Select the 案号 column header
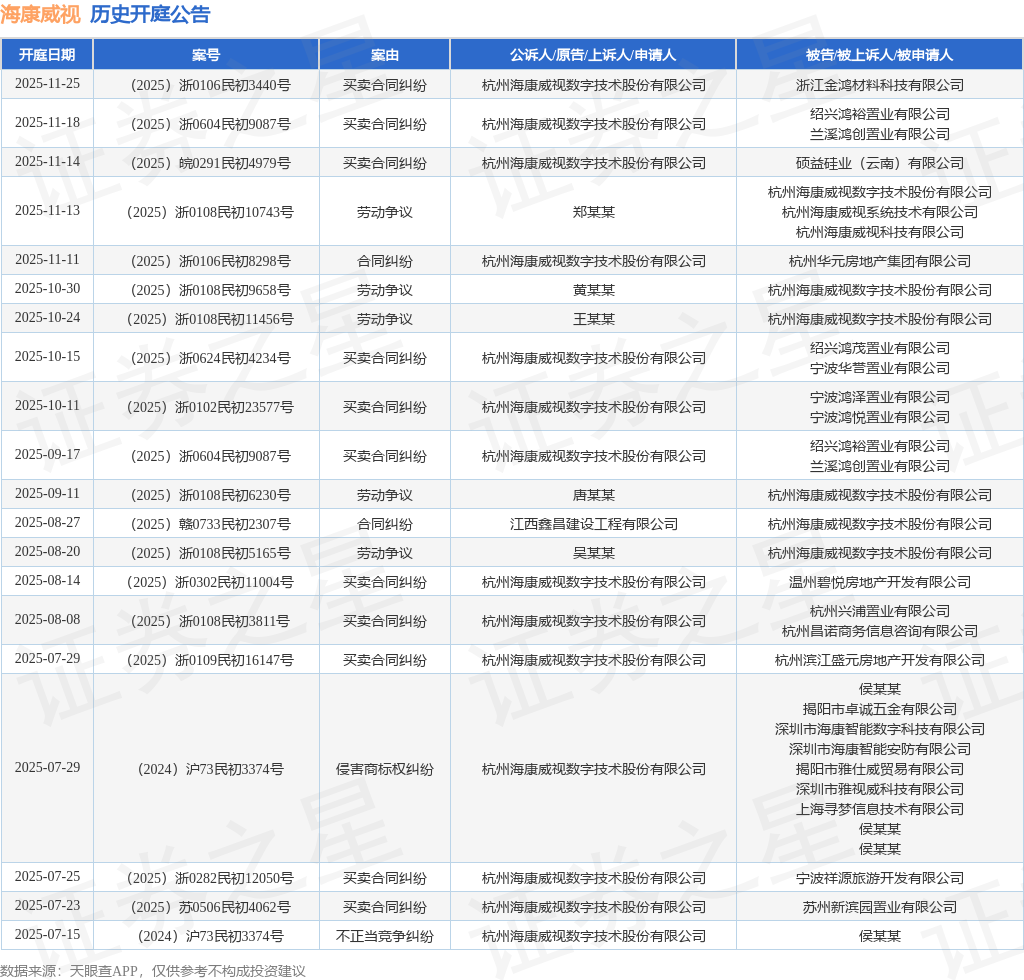The height and width of the screenshot is (980, 1024). click(x=206, y=54)
